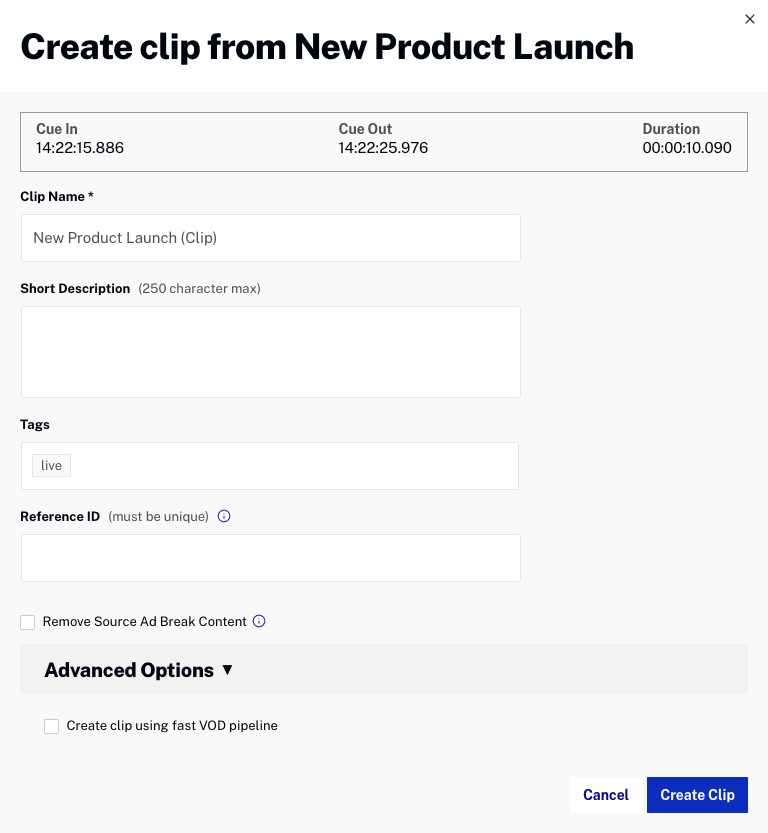Screen dimensions: 768x833
Task: Enable Remove Source Ad Break Content checkbox
Action: tap(28, 623)
